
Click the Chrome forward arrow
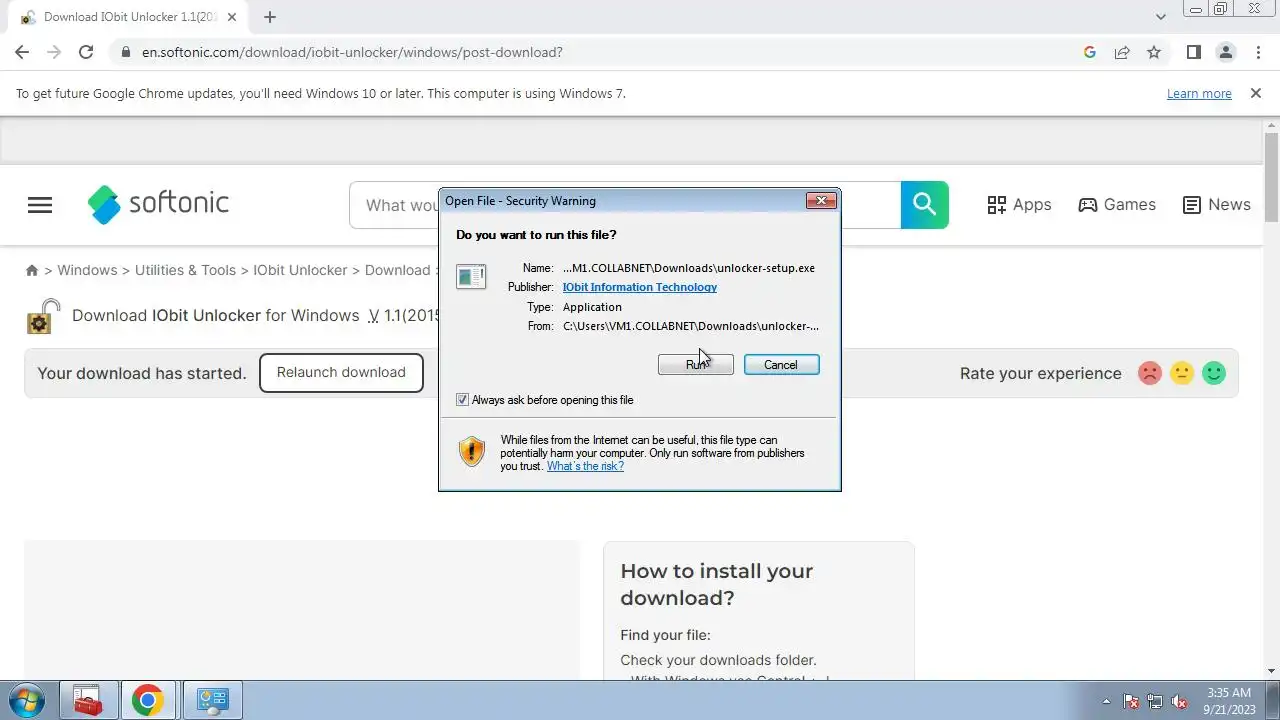(x=54, y=52)
